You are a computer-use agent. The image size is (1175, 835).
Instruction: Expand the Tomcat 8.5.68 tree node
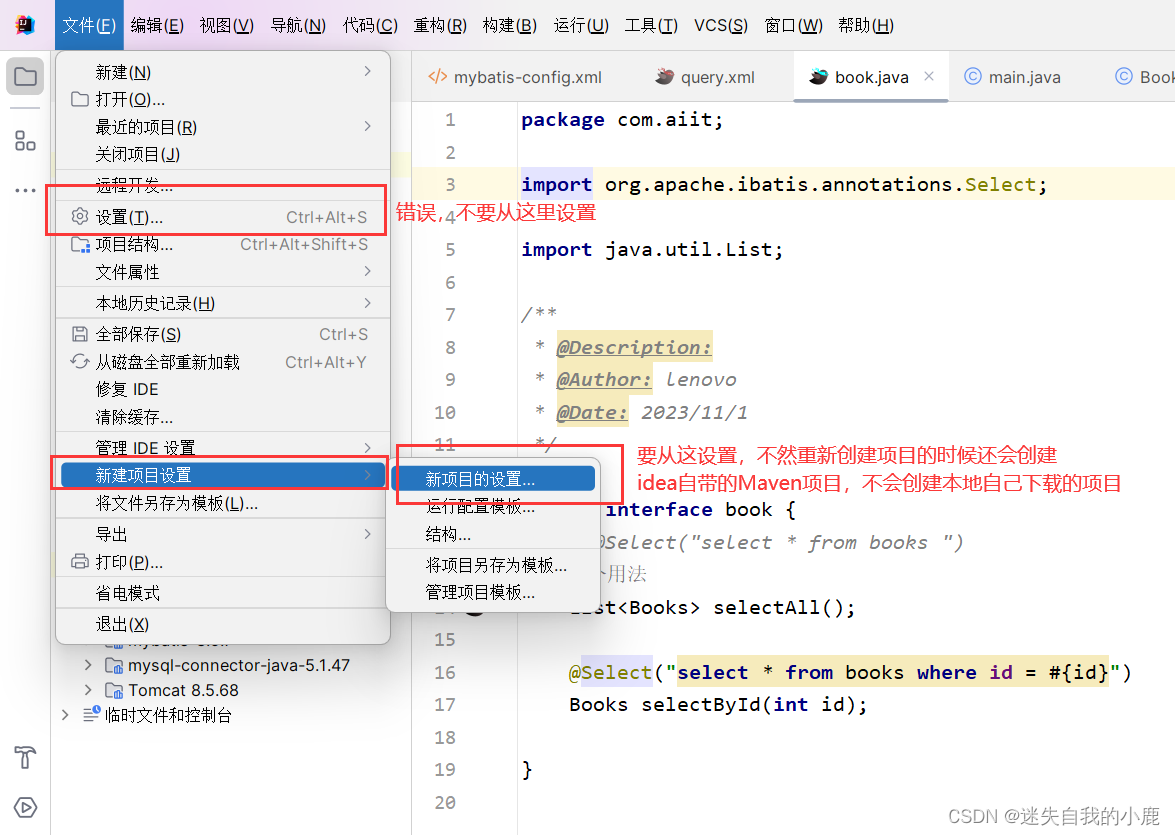pos(88,690)
